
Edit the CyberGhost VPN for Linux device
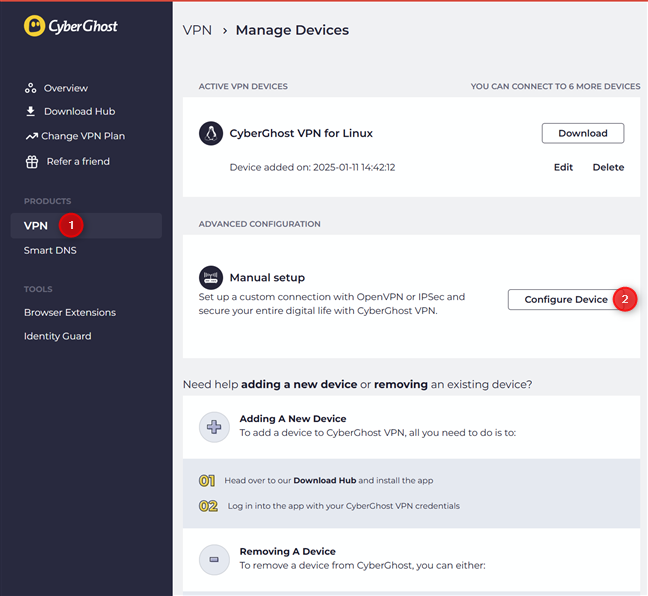[x=563, y=167]
